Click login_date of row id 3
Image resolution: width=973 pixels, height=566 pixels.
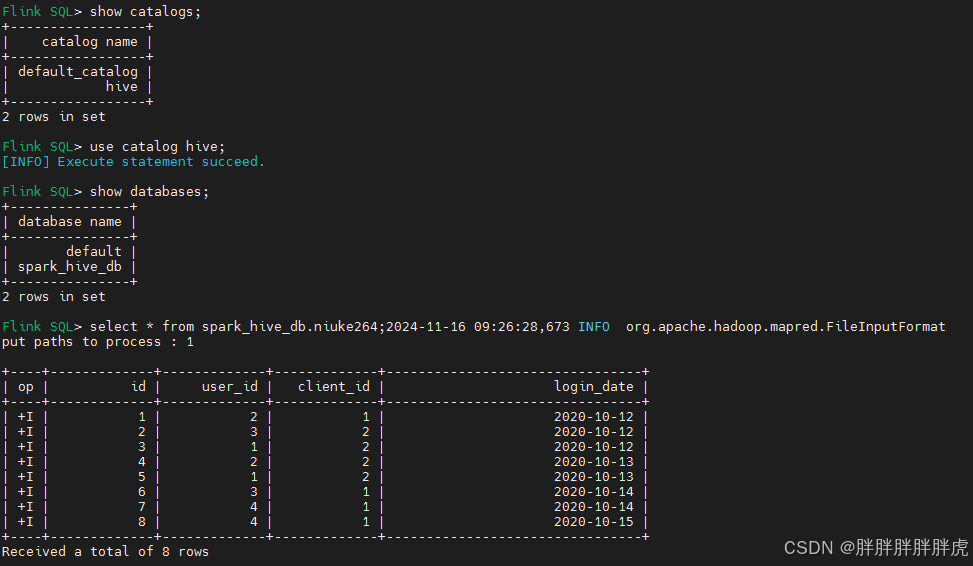594,447
